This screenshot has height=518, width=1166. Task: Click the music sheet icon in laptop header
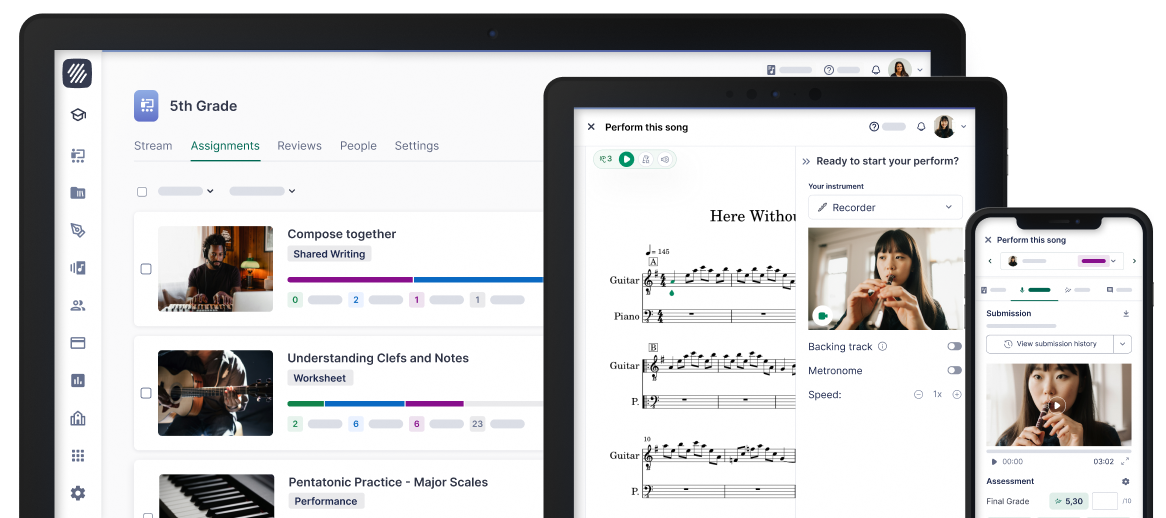click(x=771, y=70)
